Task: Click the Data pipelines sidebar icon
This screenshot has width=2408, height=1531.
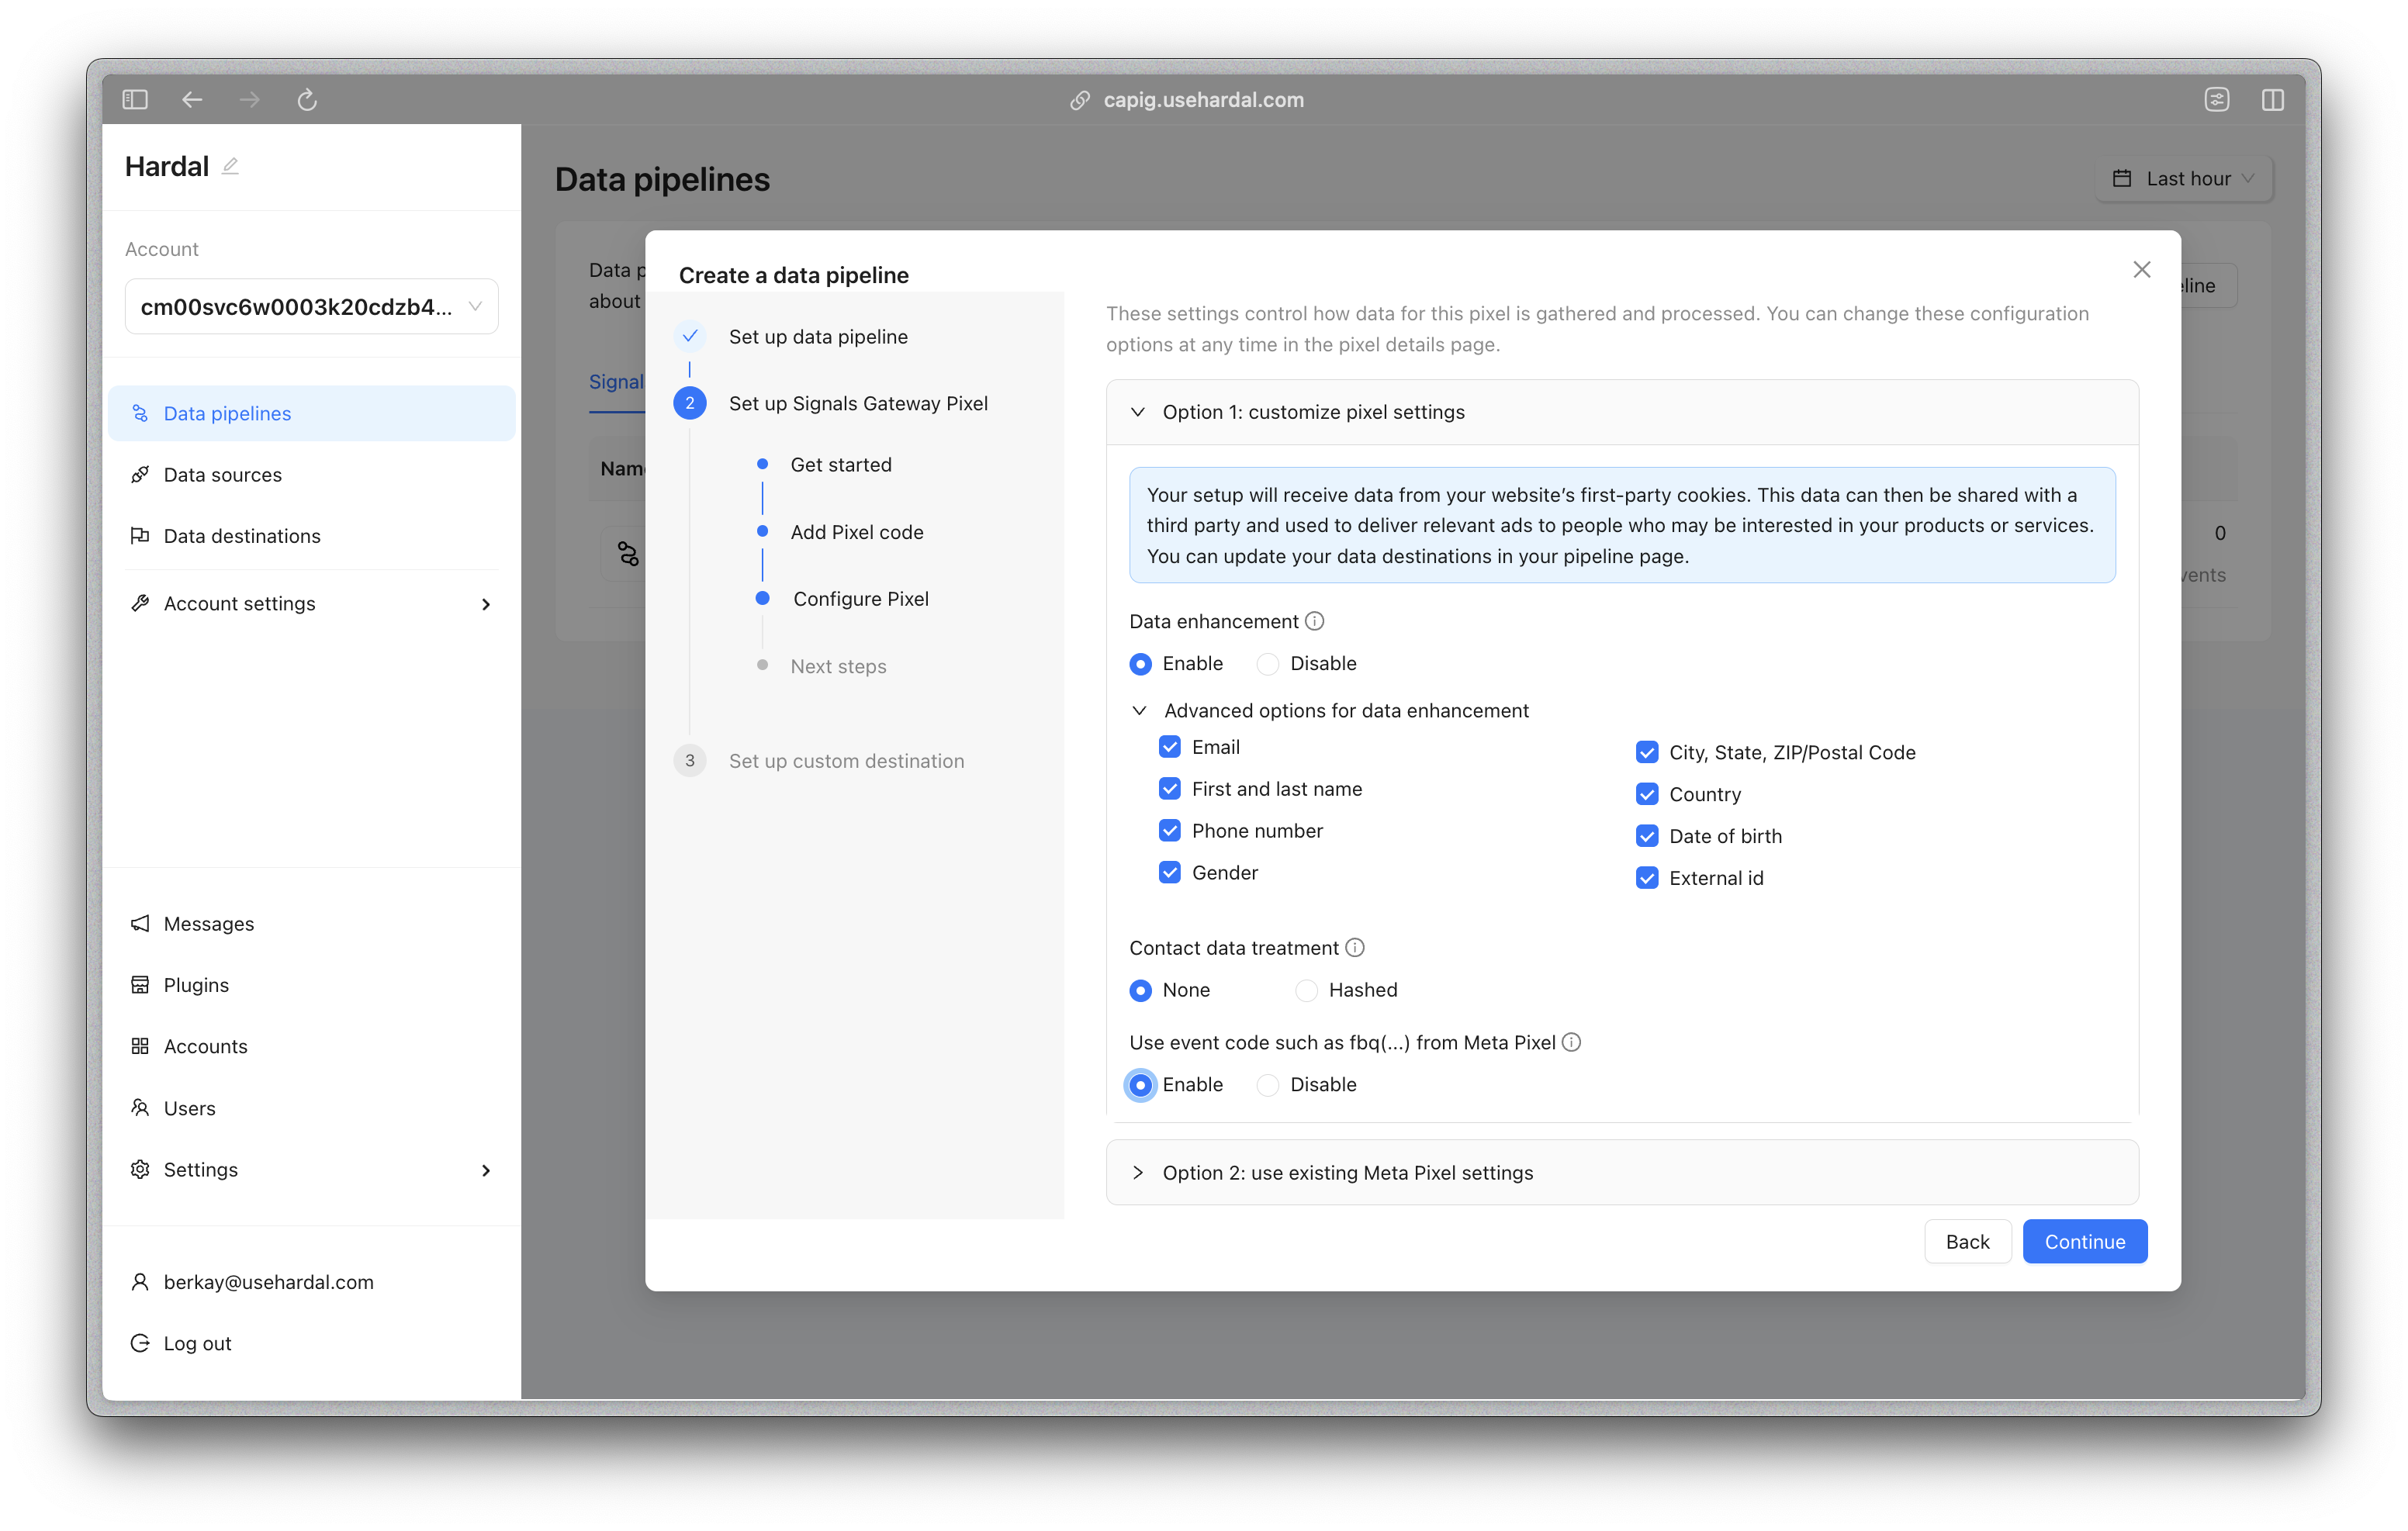Action: coord(140,413)
